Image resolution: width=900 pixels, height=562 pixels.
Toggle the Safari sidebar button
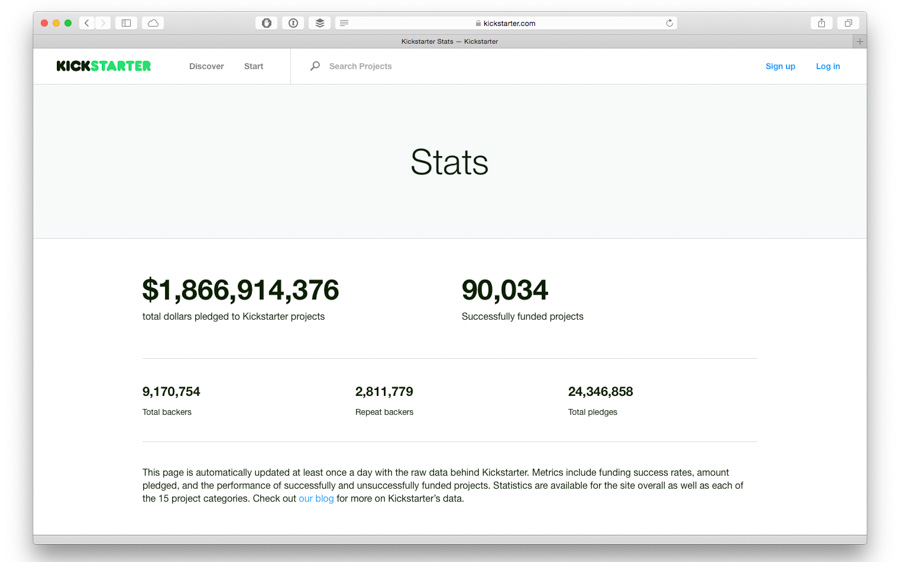click(x=126, y=23)
